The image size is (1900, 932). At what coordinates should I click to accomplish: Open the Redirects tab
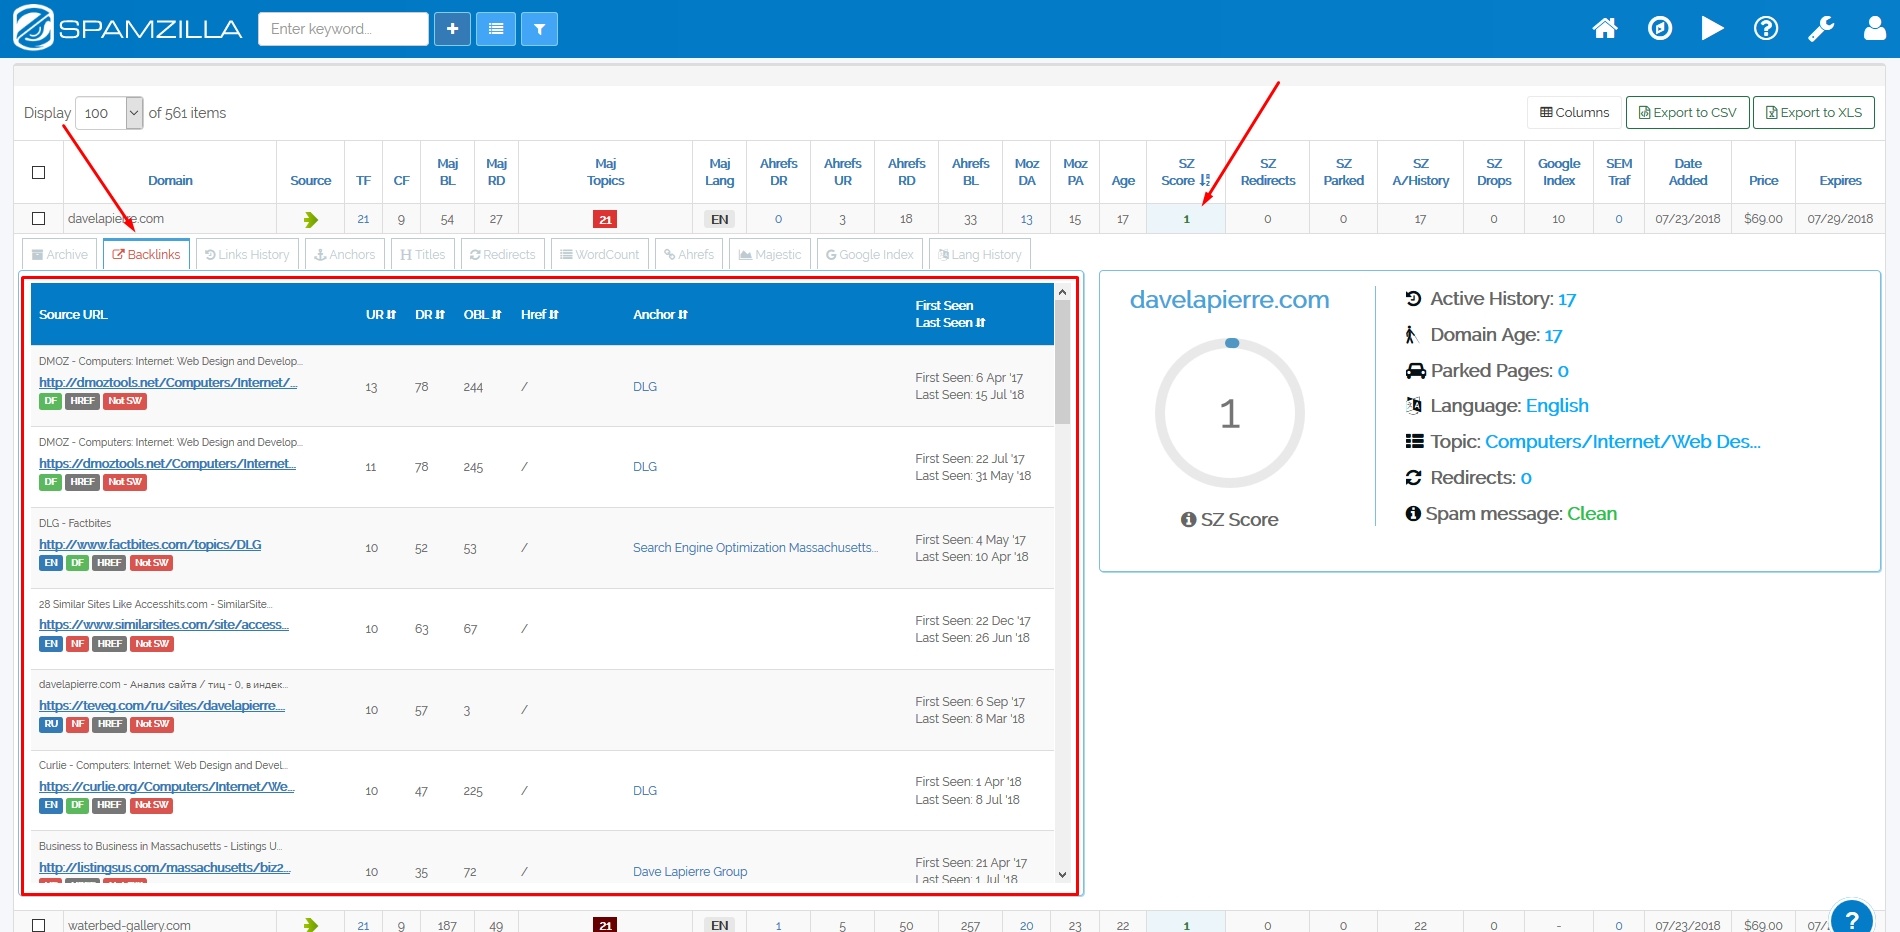(x=503, y=255)
